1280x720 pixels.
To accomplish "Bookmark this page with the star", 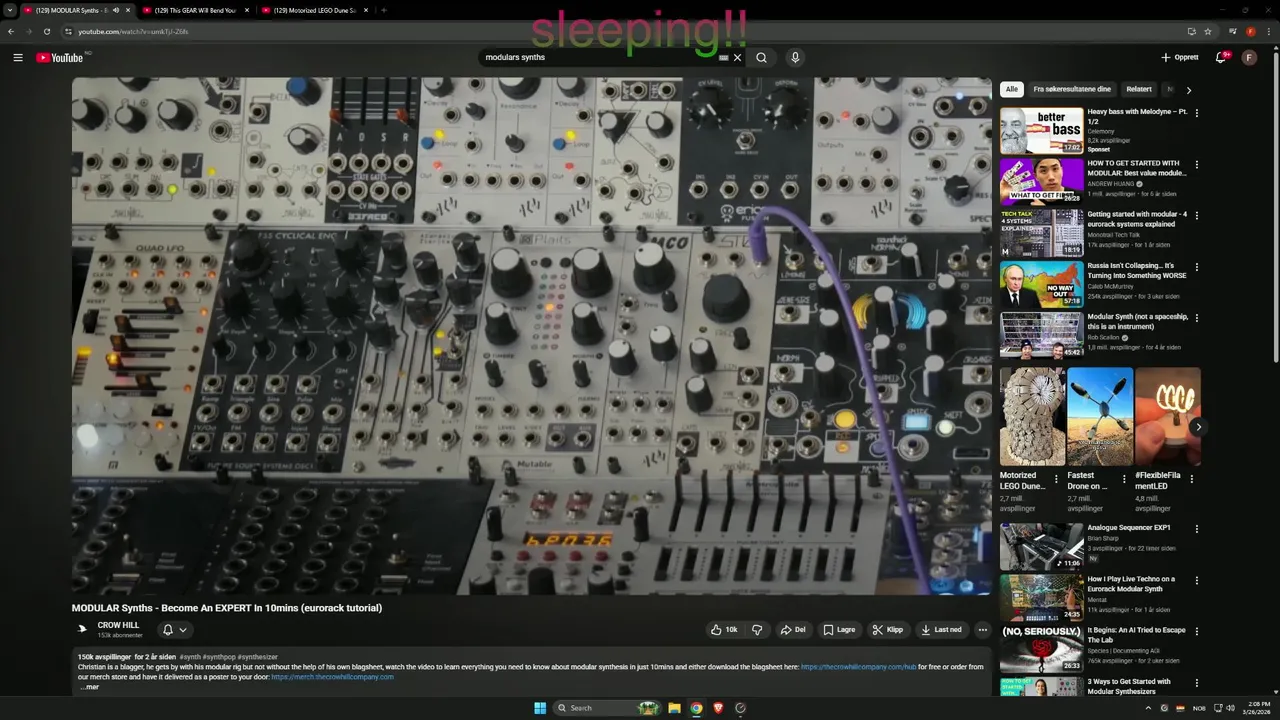I will point(1207,31).
